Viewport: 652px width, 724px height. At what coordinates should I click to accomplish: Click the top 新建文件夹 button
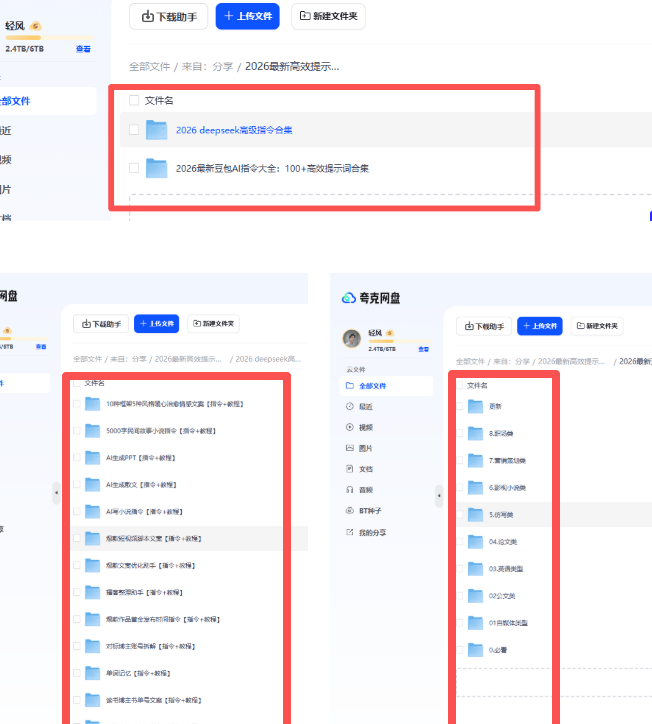(328, 16)
